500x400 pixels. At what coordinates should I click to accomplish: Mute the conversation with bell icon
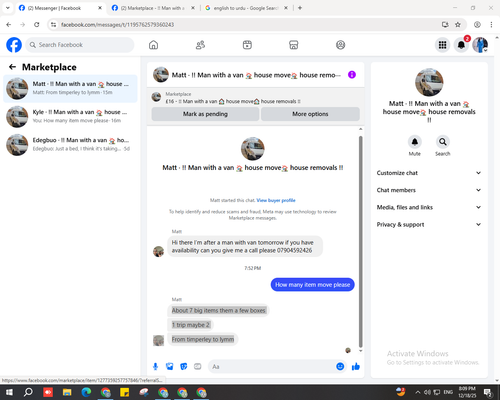pyautogui.click(x=415, y=142)
